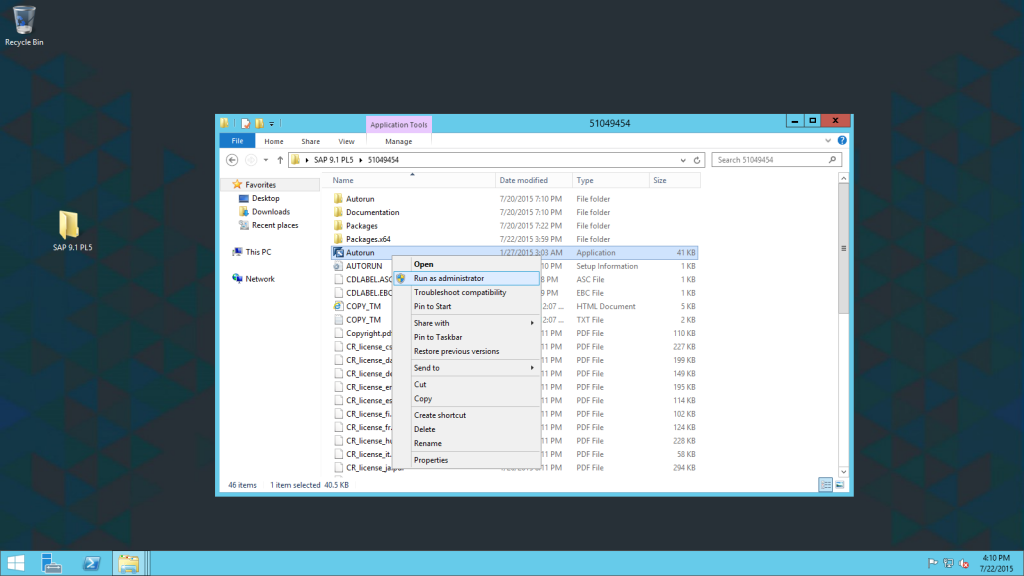This screenshot has width=1024, height=576.
Task: Choose Open from the context menu
Action: pyautogui.click(x=423, y=264)
